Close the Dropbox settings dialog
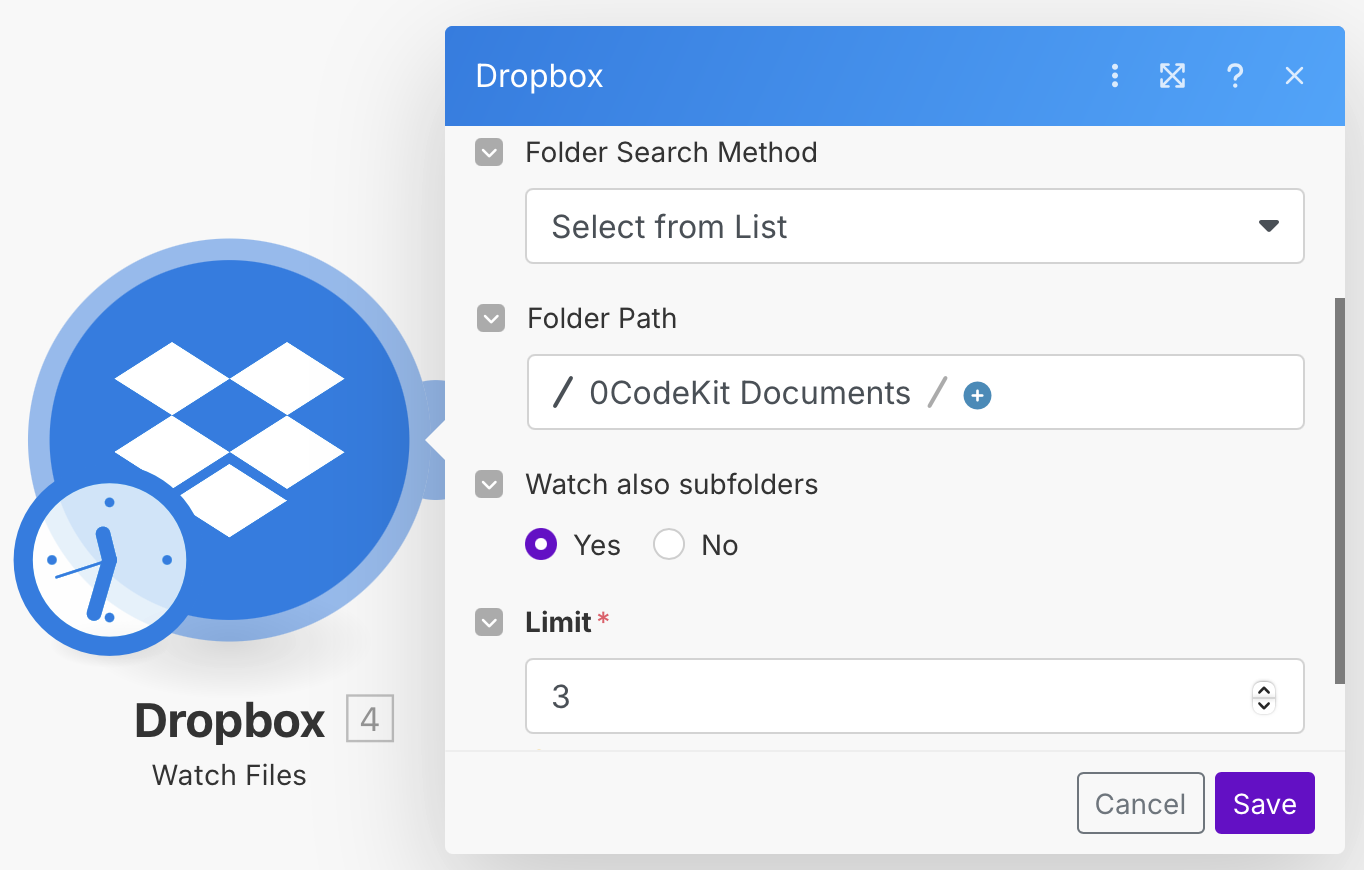The height and width of the screenshot is (870, 1364). tap(1295, 76)
